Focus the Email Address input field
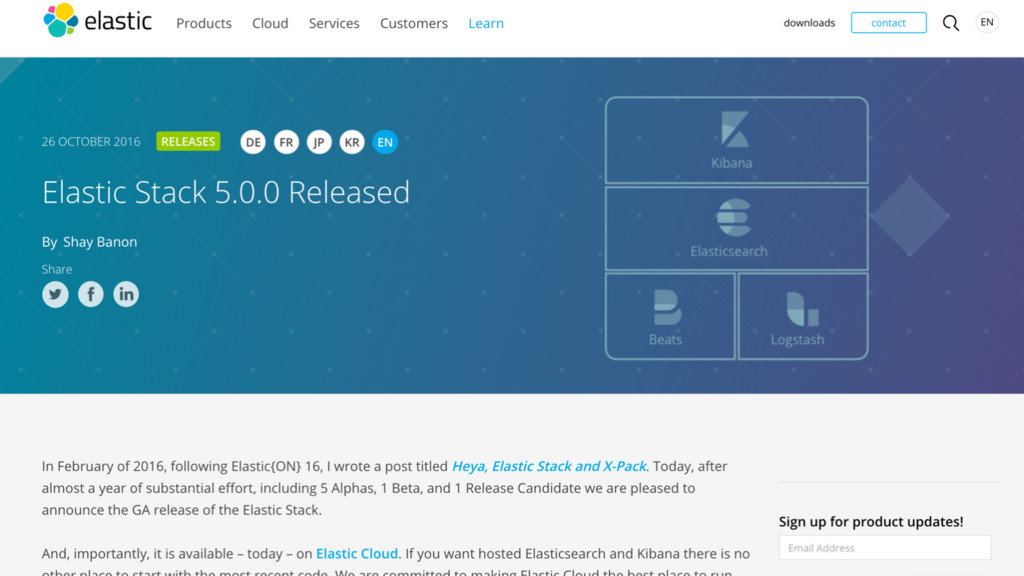Image resolution: width=1024 pixels, height=576 pixels. click(885, 548)
